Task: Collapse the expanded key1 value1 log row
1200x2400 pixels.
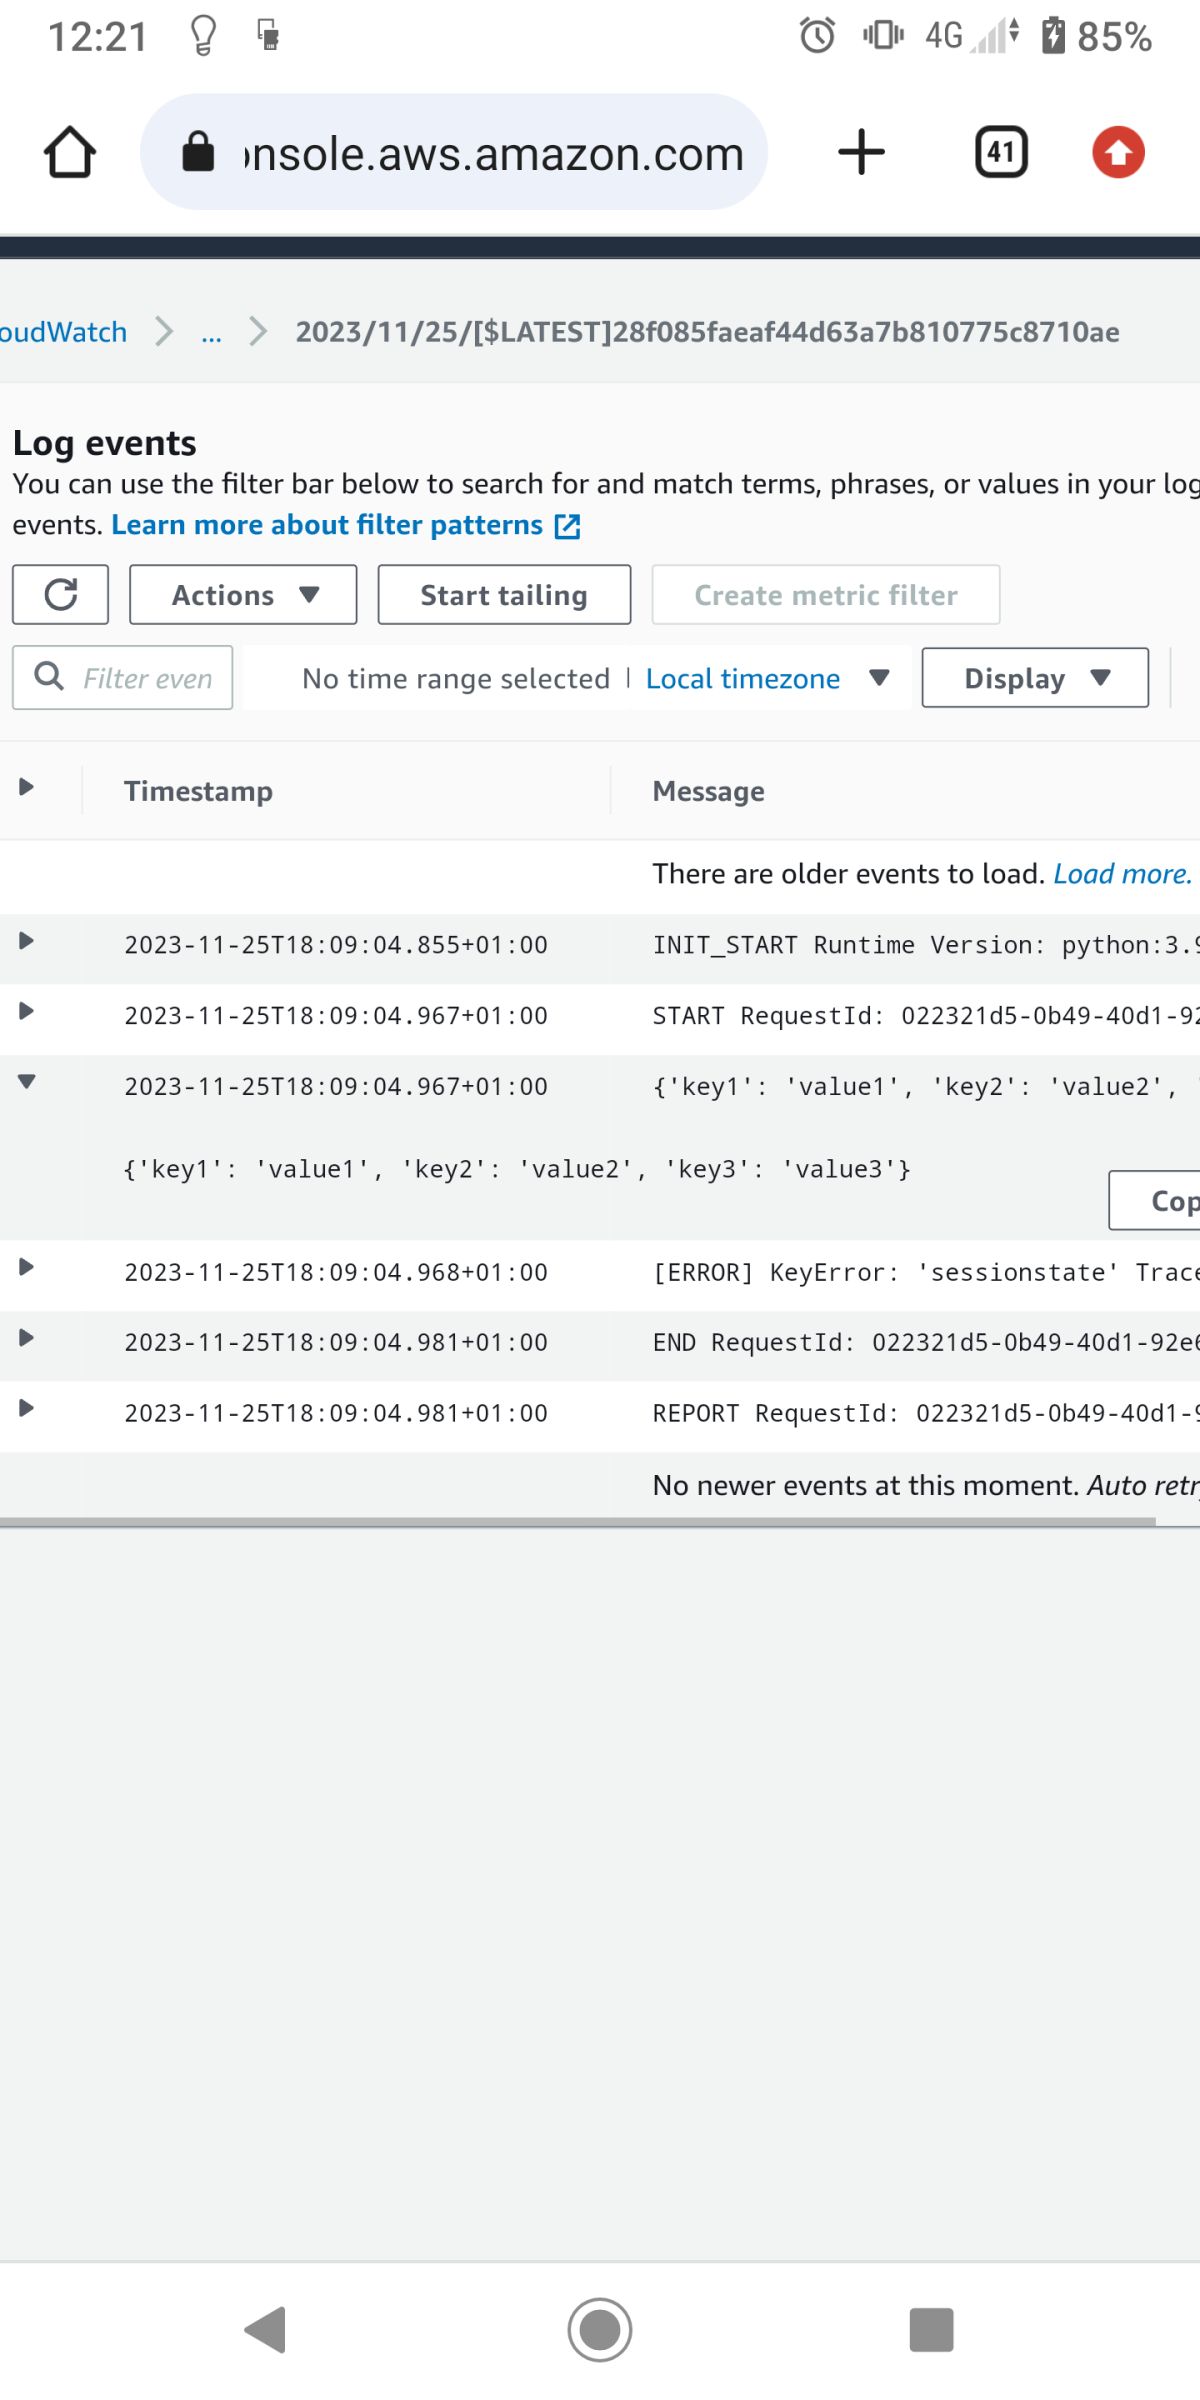Action: click(27, 1082)
